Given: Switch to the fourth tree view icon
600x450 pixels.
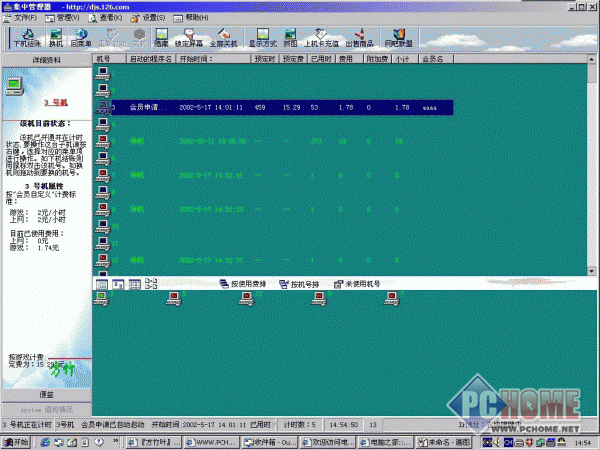Looking at the screenshot, I should tap(151, 284).
